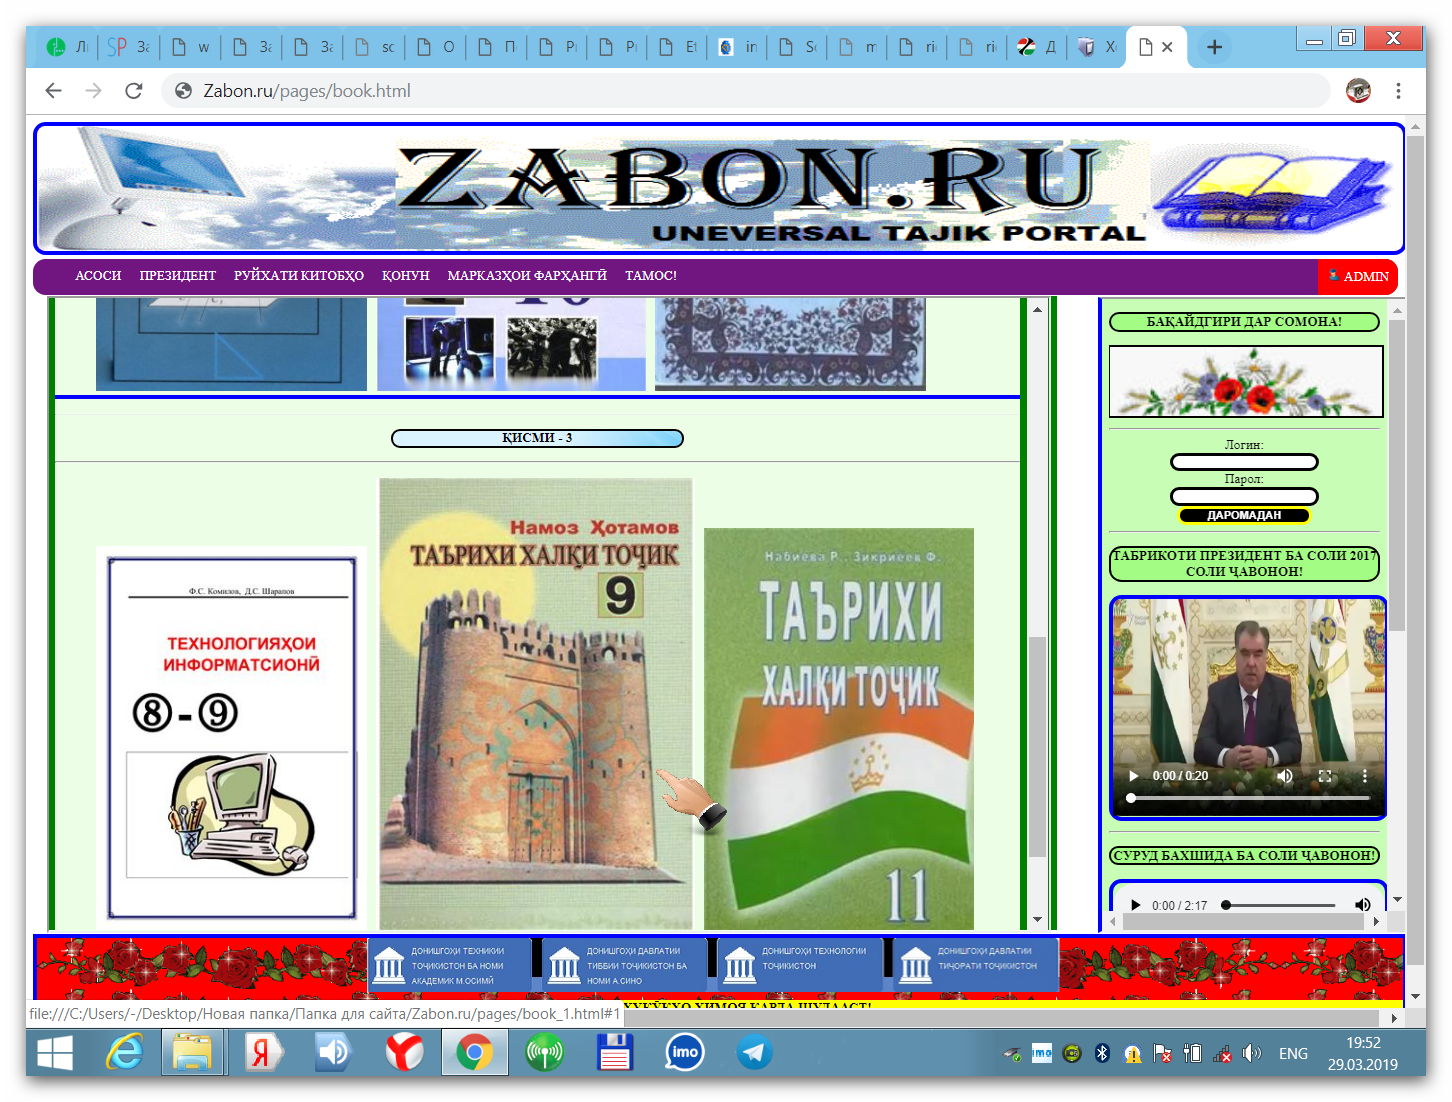1452x1102 pixels.
Task: Open the red Я Yandex app in taskbar
Action: coord(263,1053)
